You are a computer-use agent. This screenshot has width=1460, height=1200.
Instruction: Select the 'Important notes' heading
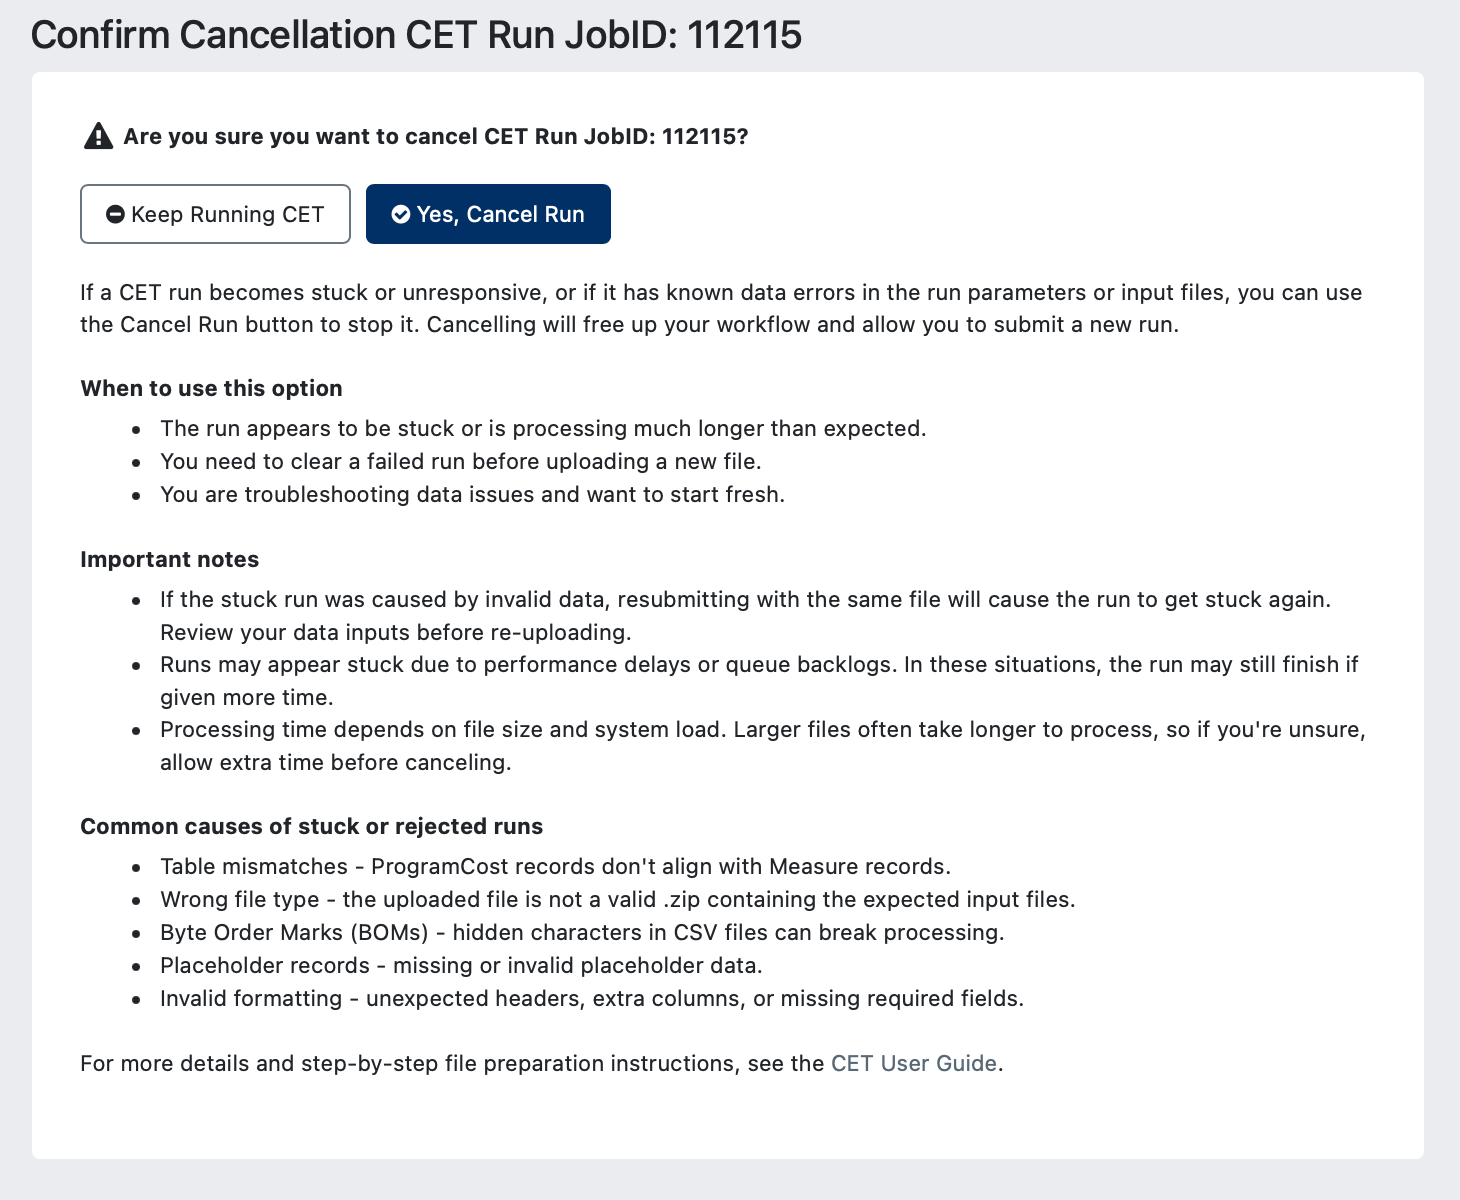coord(169,559)
